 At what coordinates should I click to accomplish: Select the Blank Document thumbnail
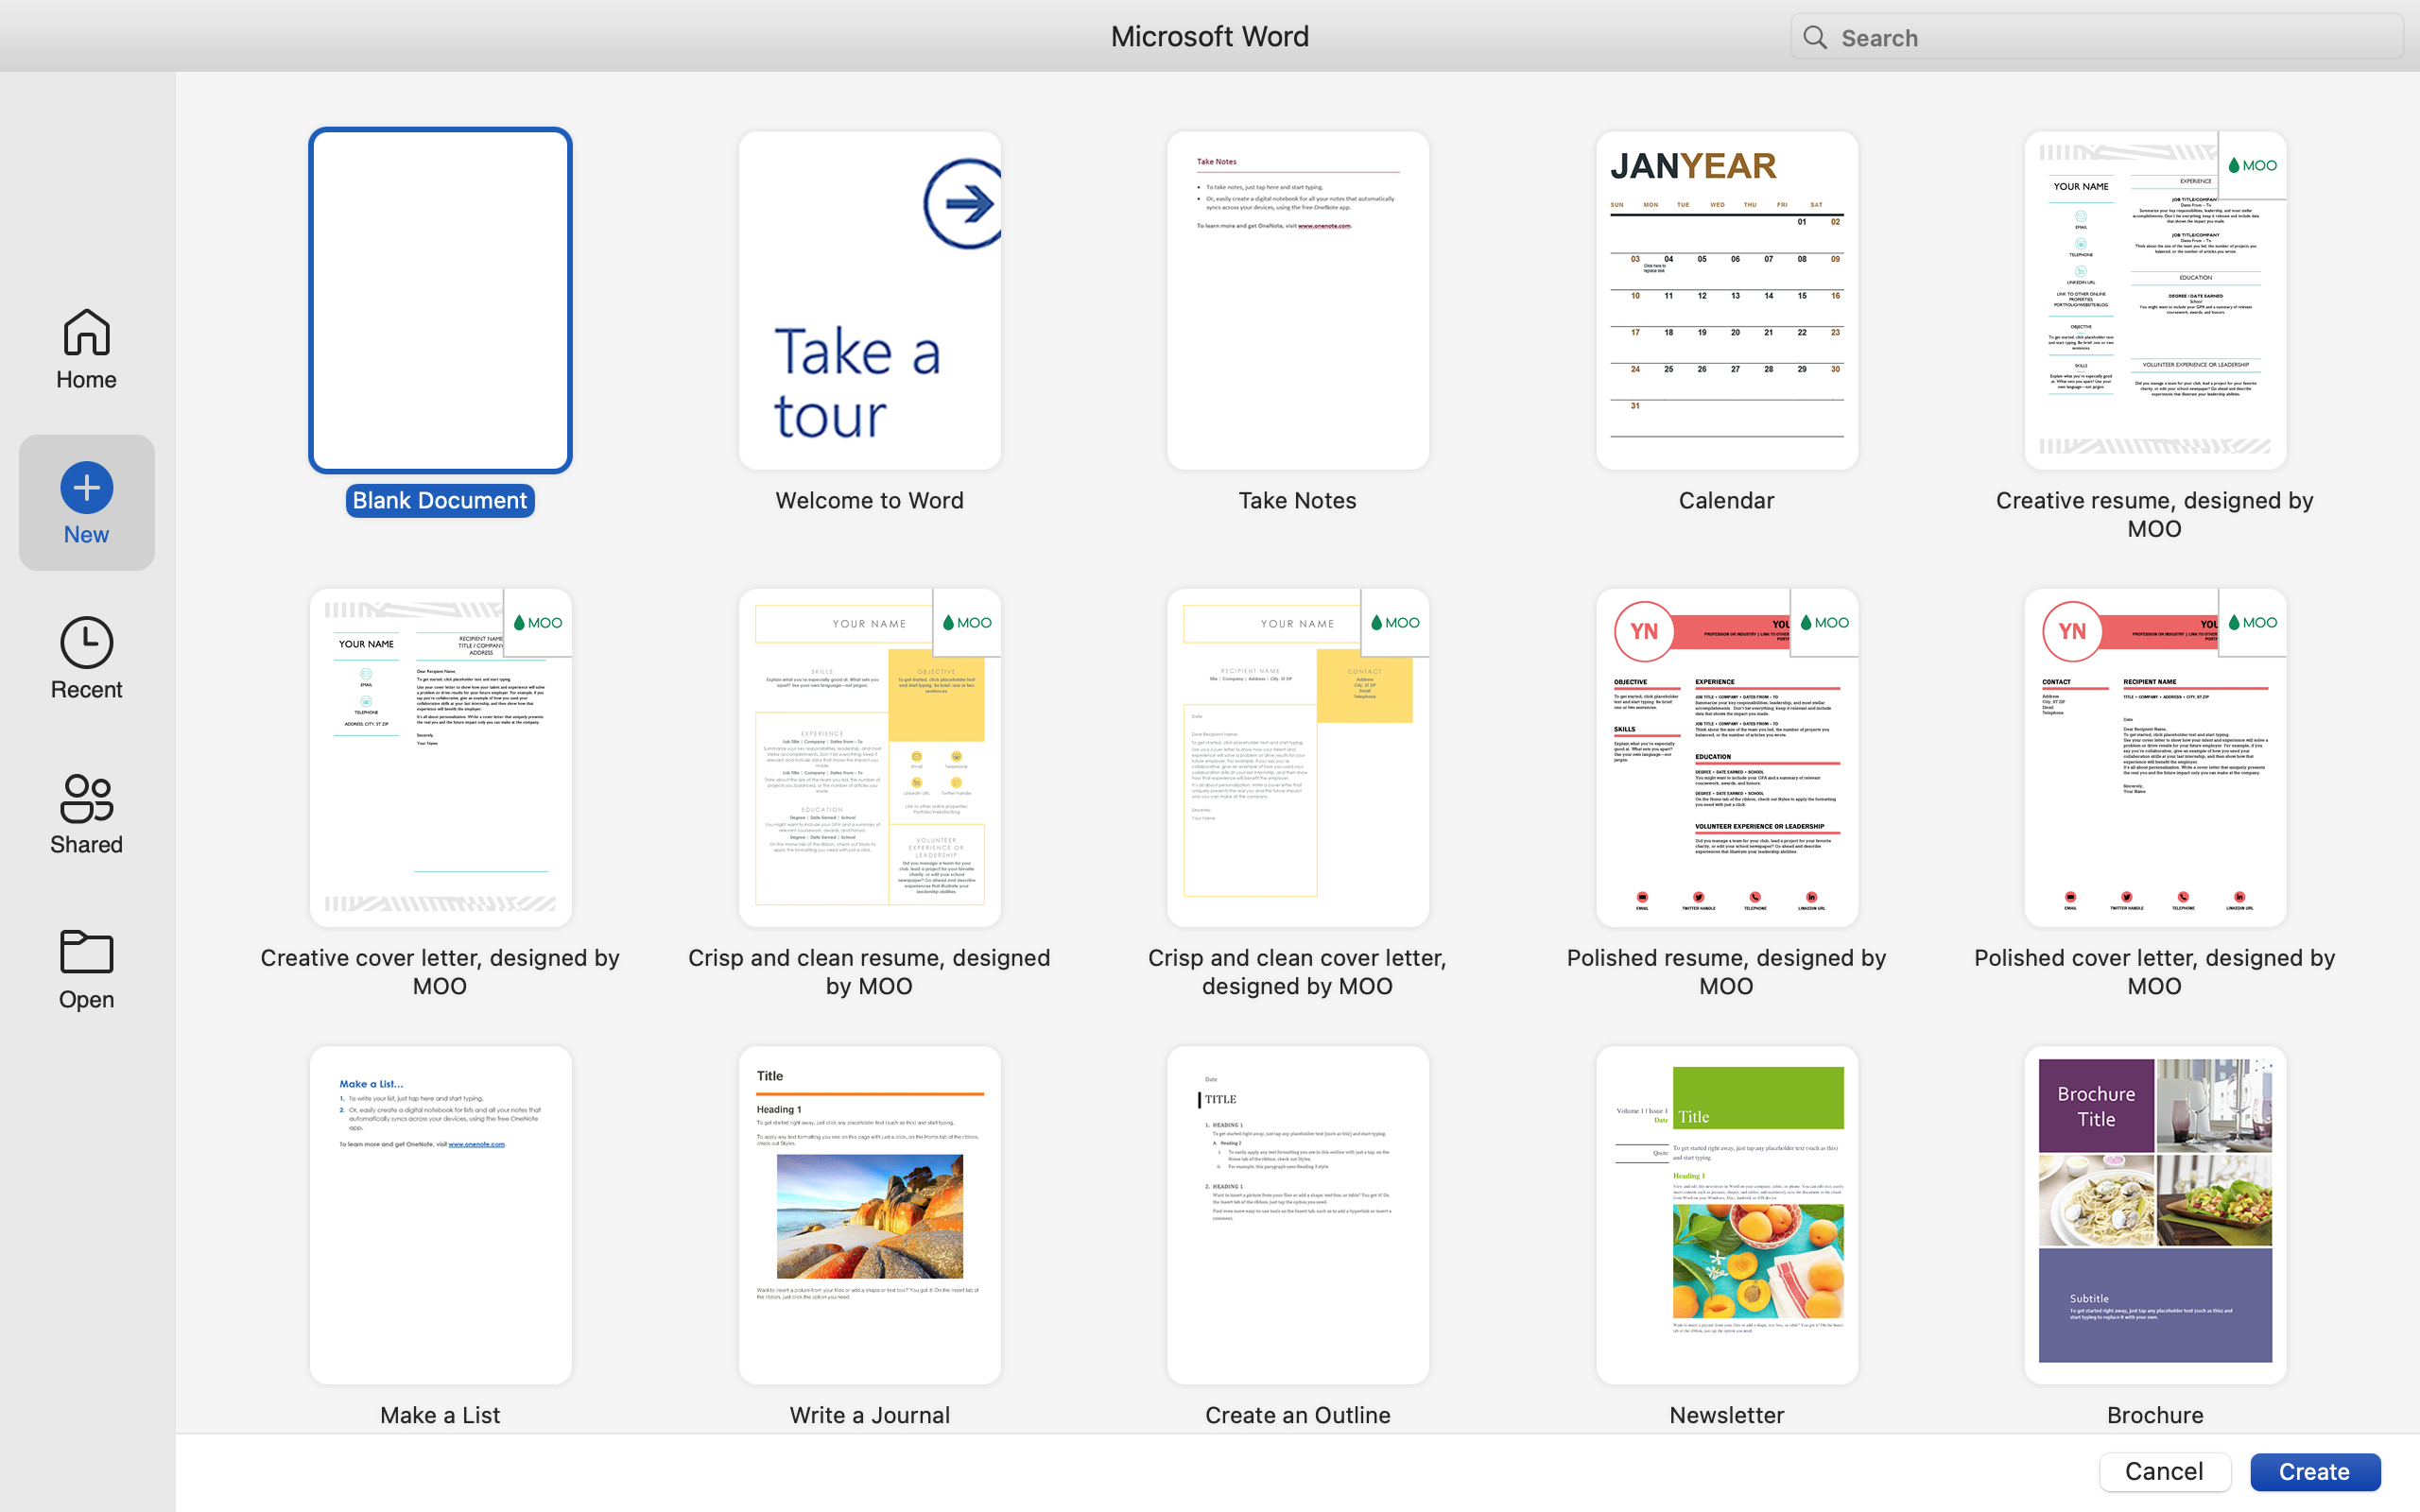pos(440,300)
